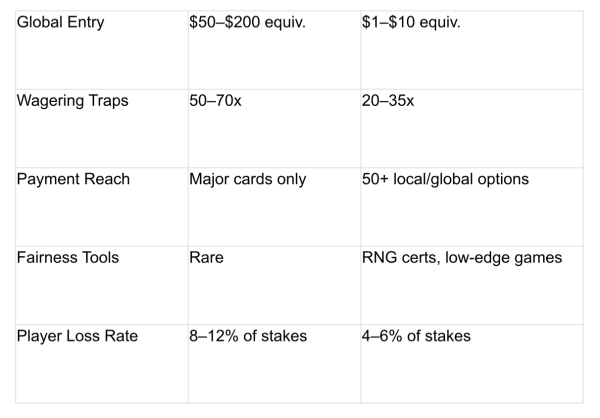
Task: Click the 50+ local/global options cell
Action: click(472, 207)
